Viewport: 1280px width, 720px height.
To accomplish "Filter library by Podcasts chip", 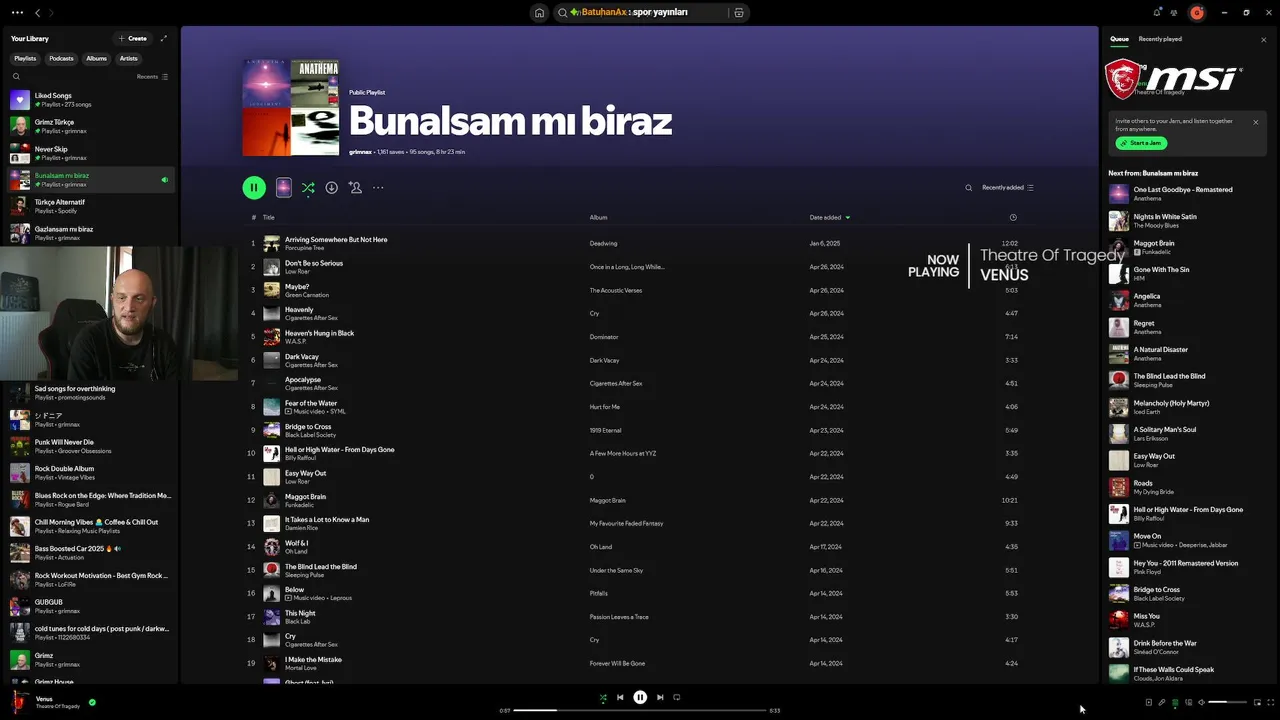I will coord(61,58).
